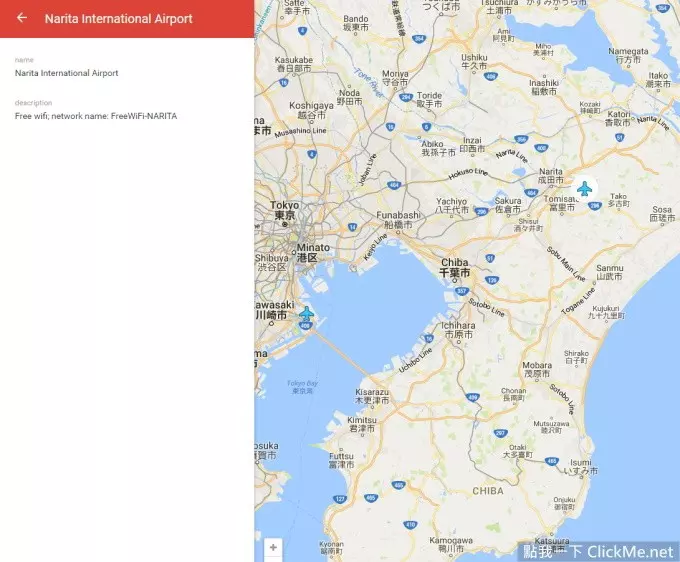
Task: Click the Chiba city label on map
Action: (454, 268)
